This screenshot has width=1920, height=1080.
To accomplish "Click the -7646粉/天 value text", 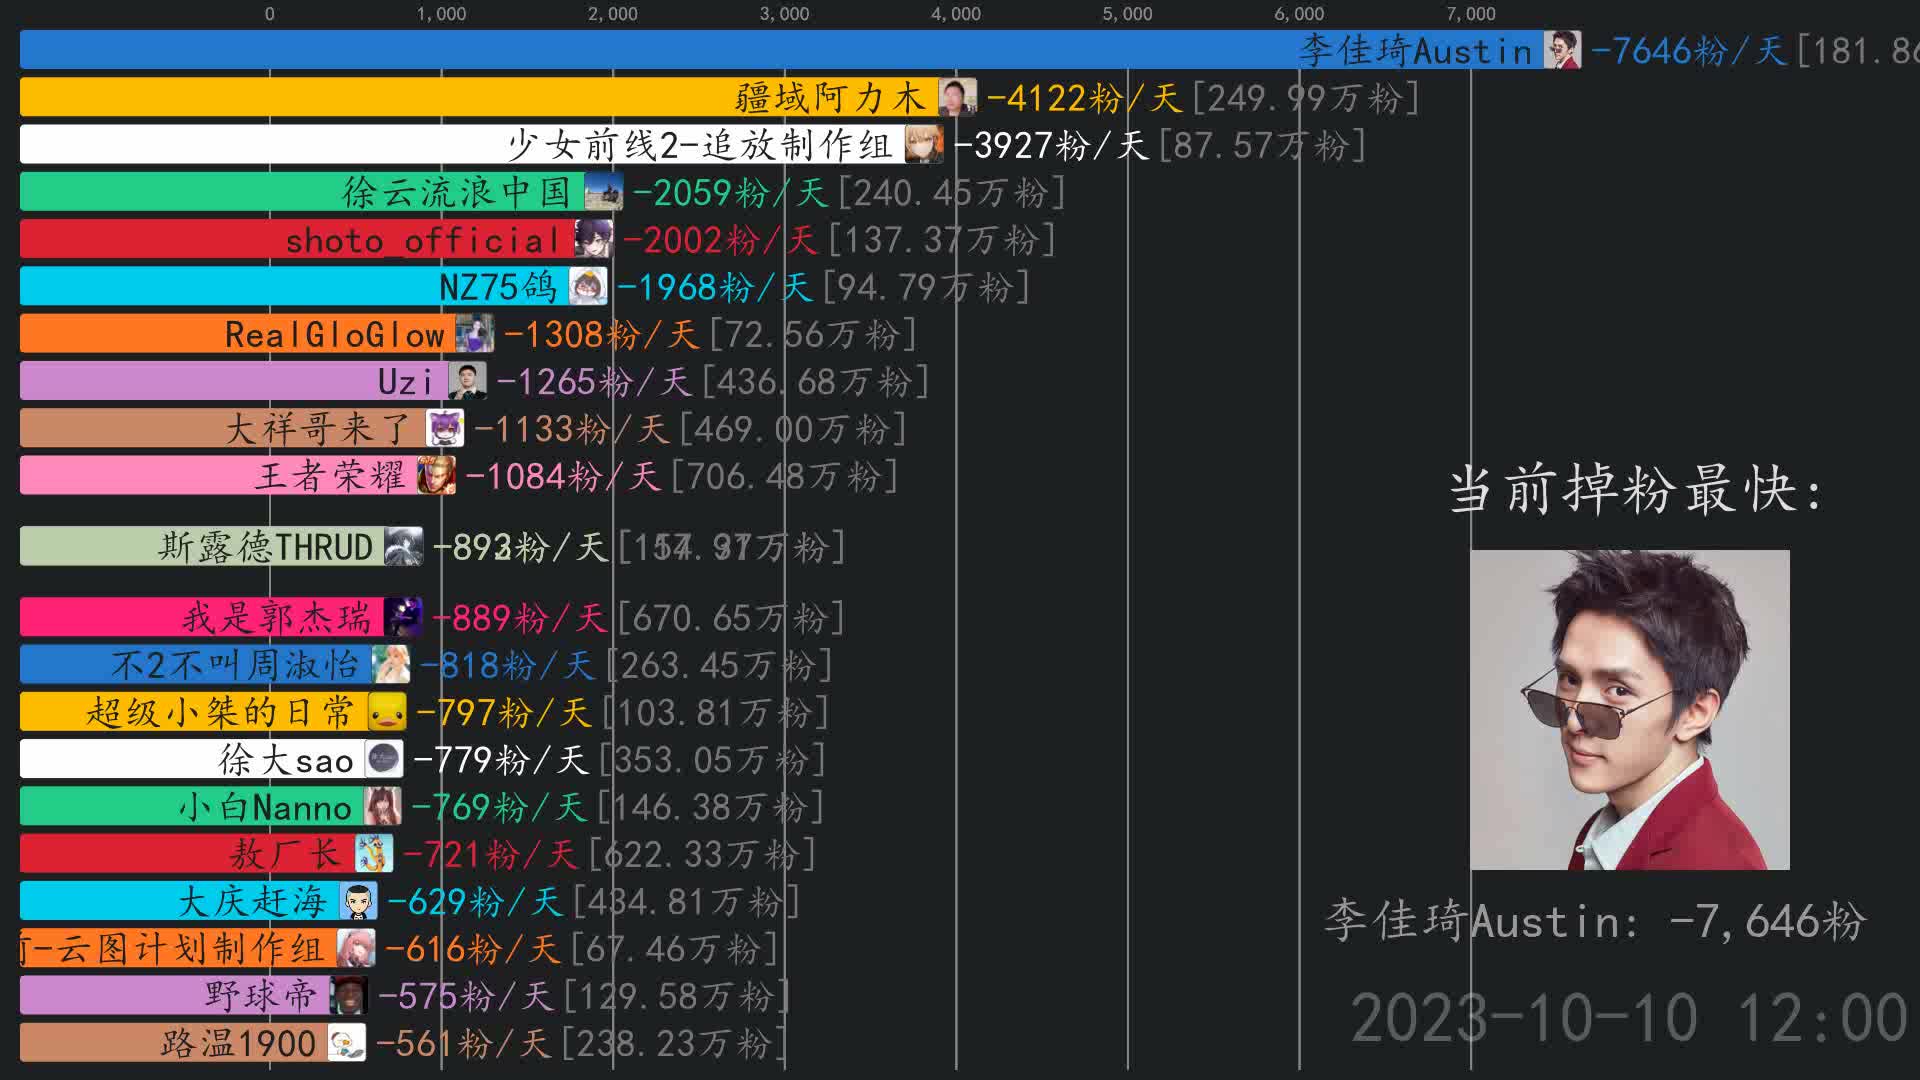I will 1689,50.
